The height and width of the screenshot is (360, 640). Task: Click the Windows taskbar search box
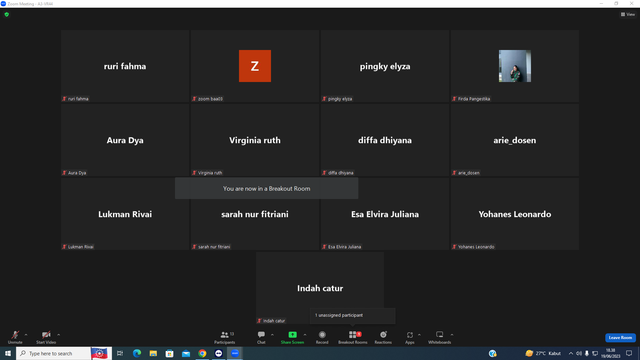pos(53,353)
